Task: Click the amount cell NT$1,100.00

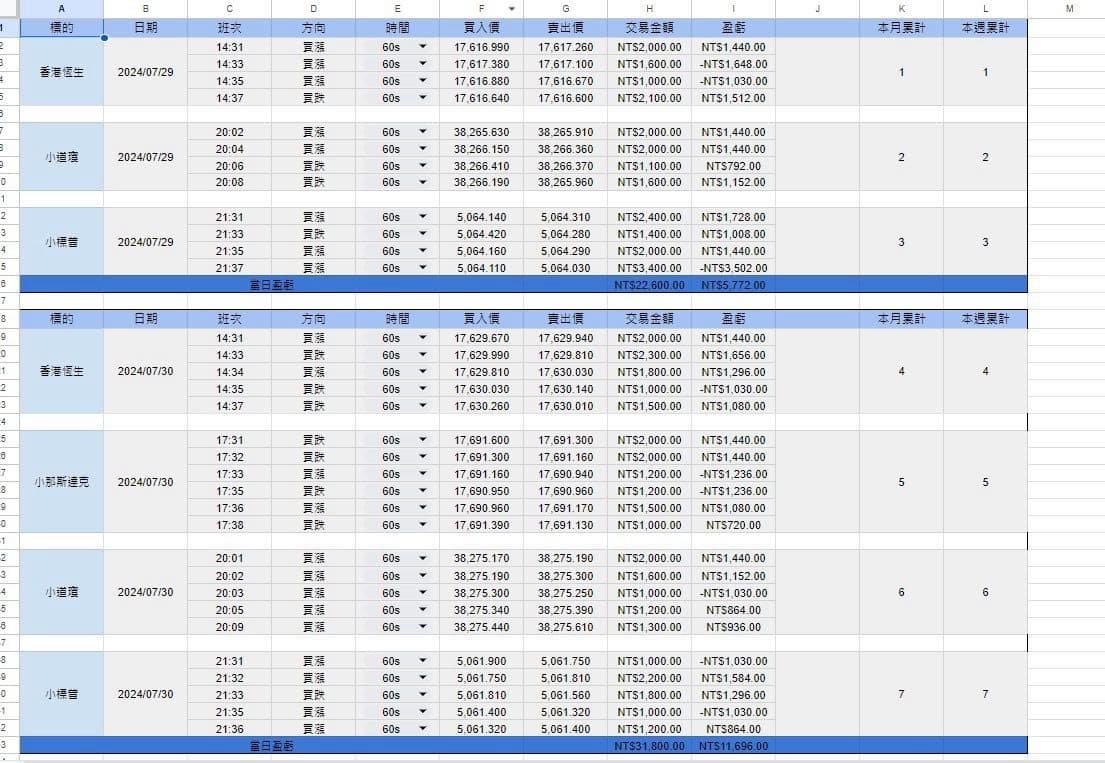Action: pos(649,166)
